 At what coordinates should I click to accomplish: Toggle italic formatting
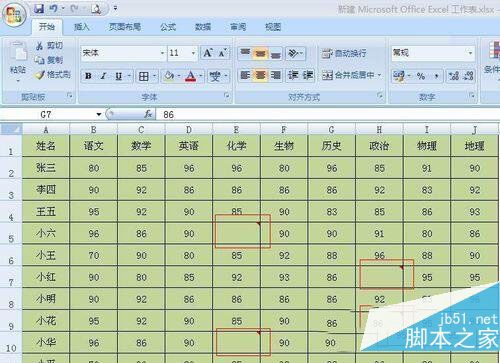104,76
